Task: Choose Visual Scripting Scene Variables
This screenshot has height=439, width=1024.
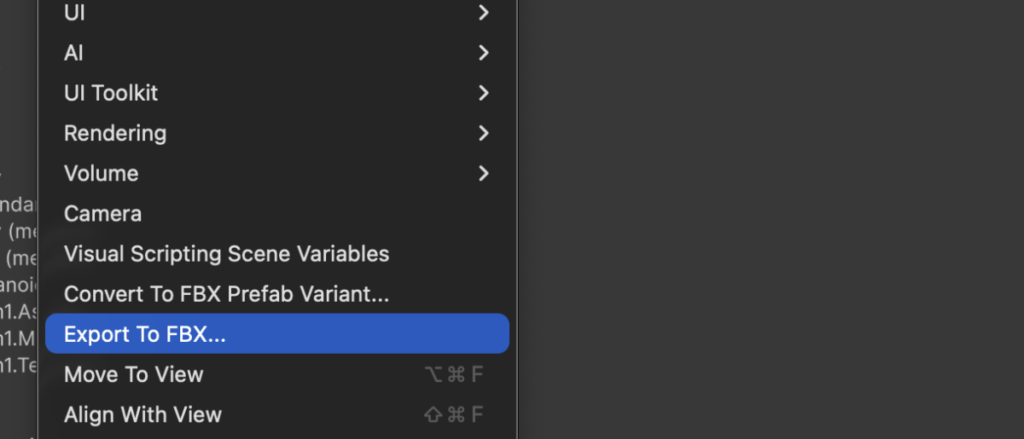Action: point(226,254)
